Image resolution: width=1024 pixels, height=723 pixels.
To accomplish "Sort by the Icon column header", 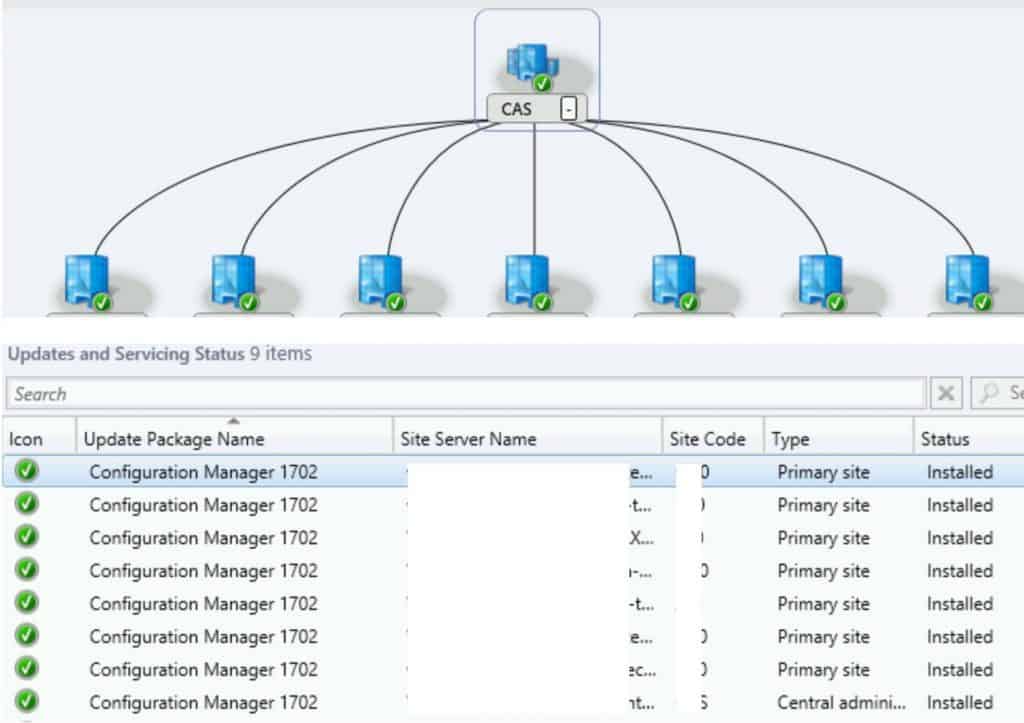I will point(39,439).
